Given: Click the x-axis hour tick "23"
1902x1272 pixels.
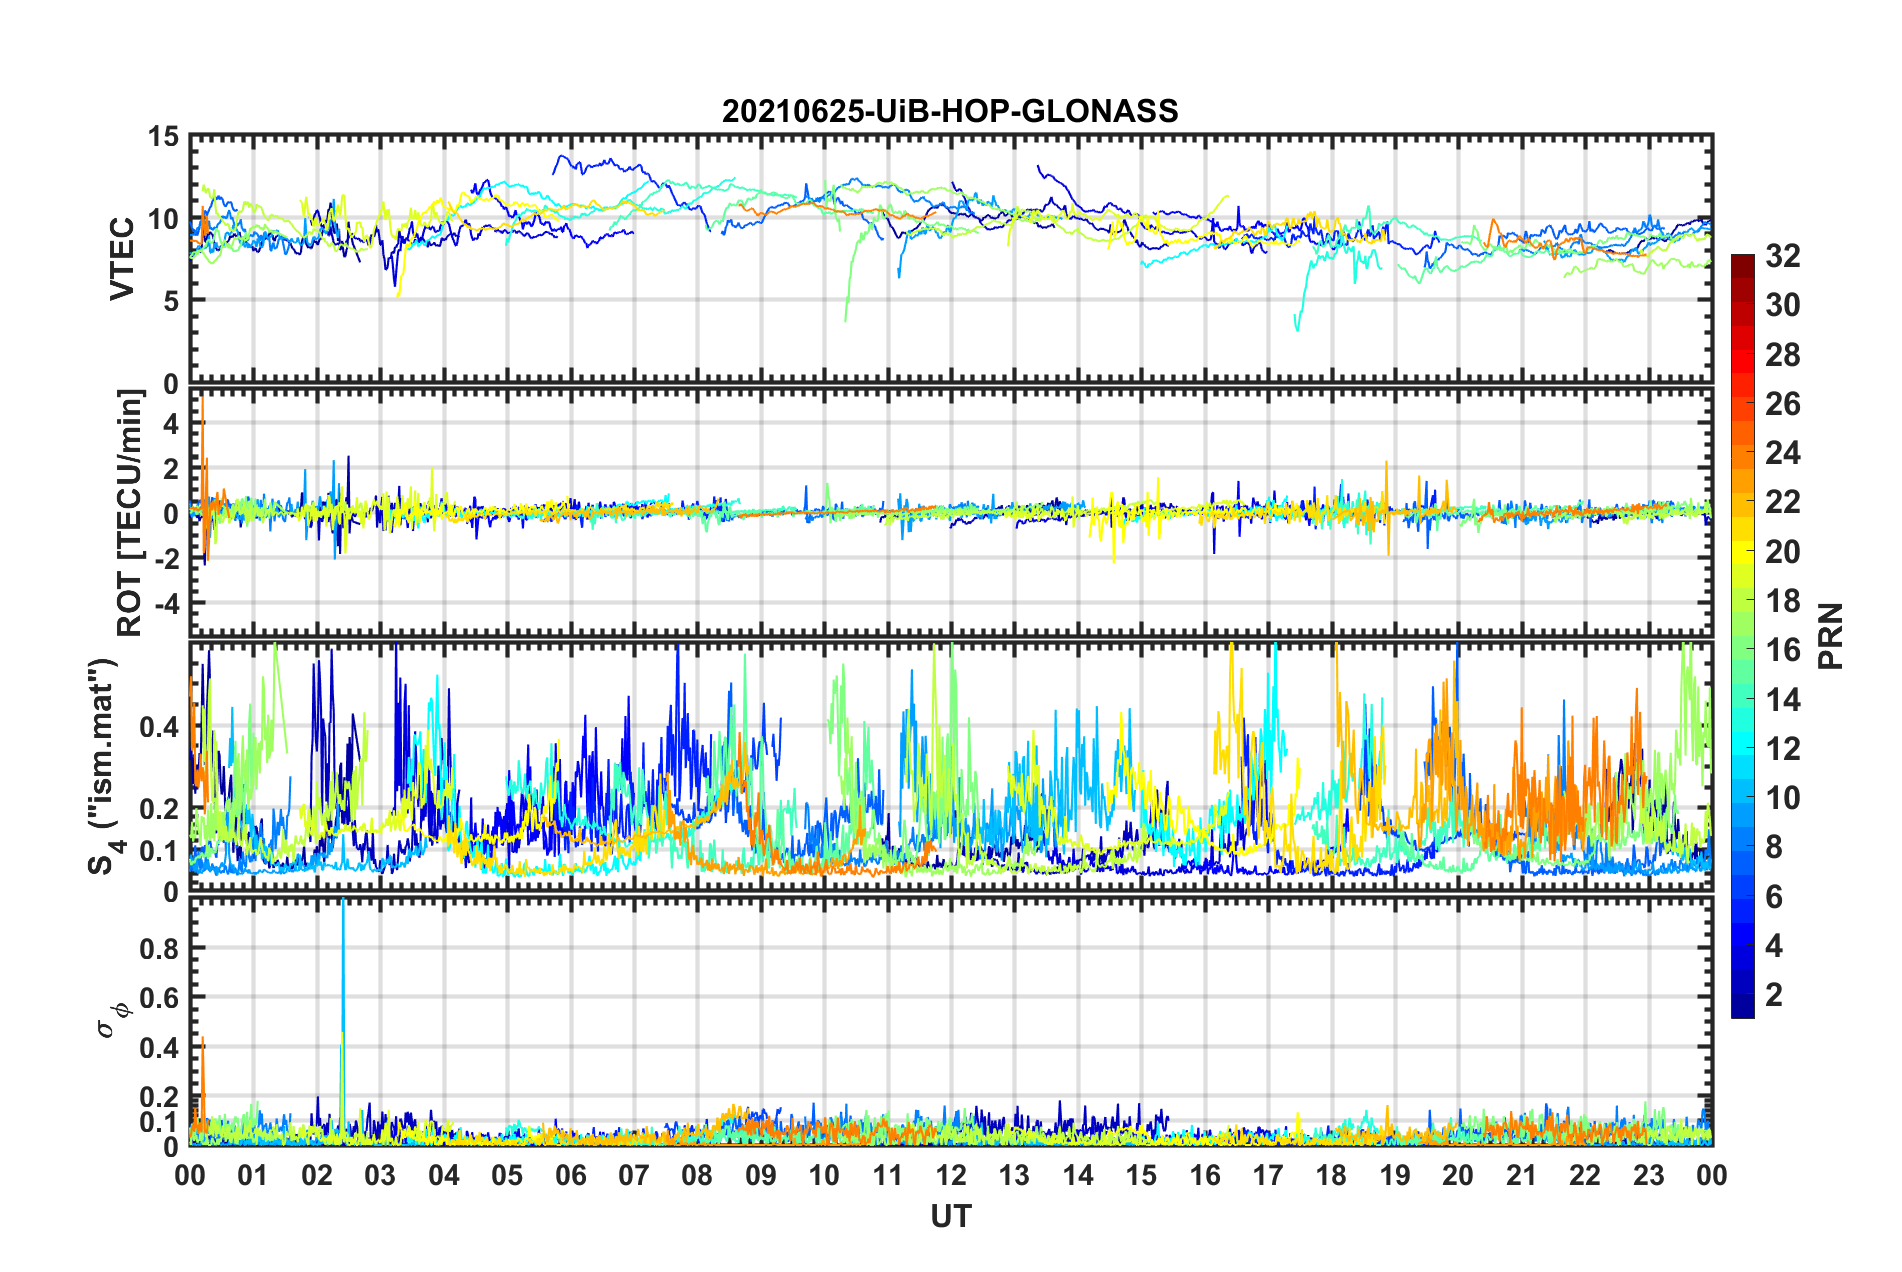Looking at the screenshot, I should coord(1649,1175).
